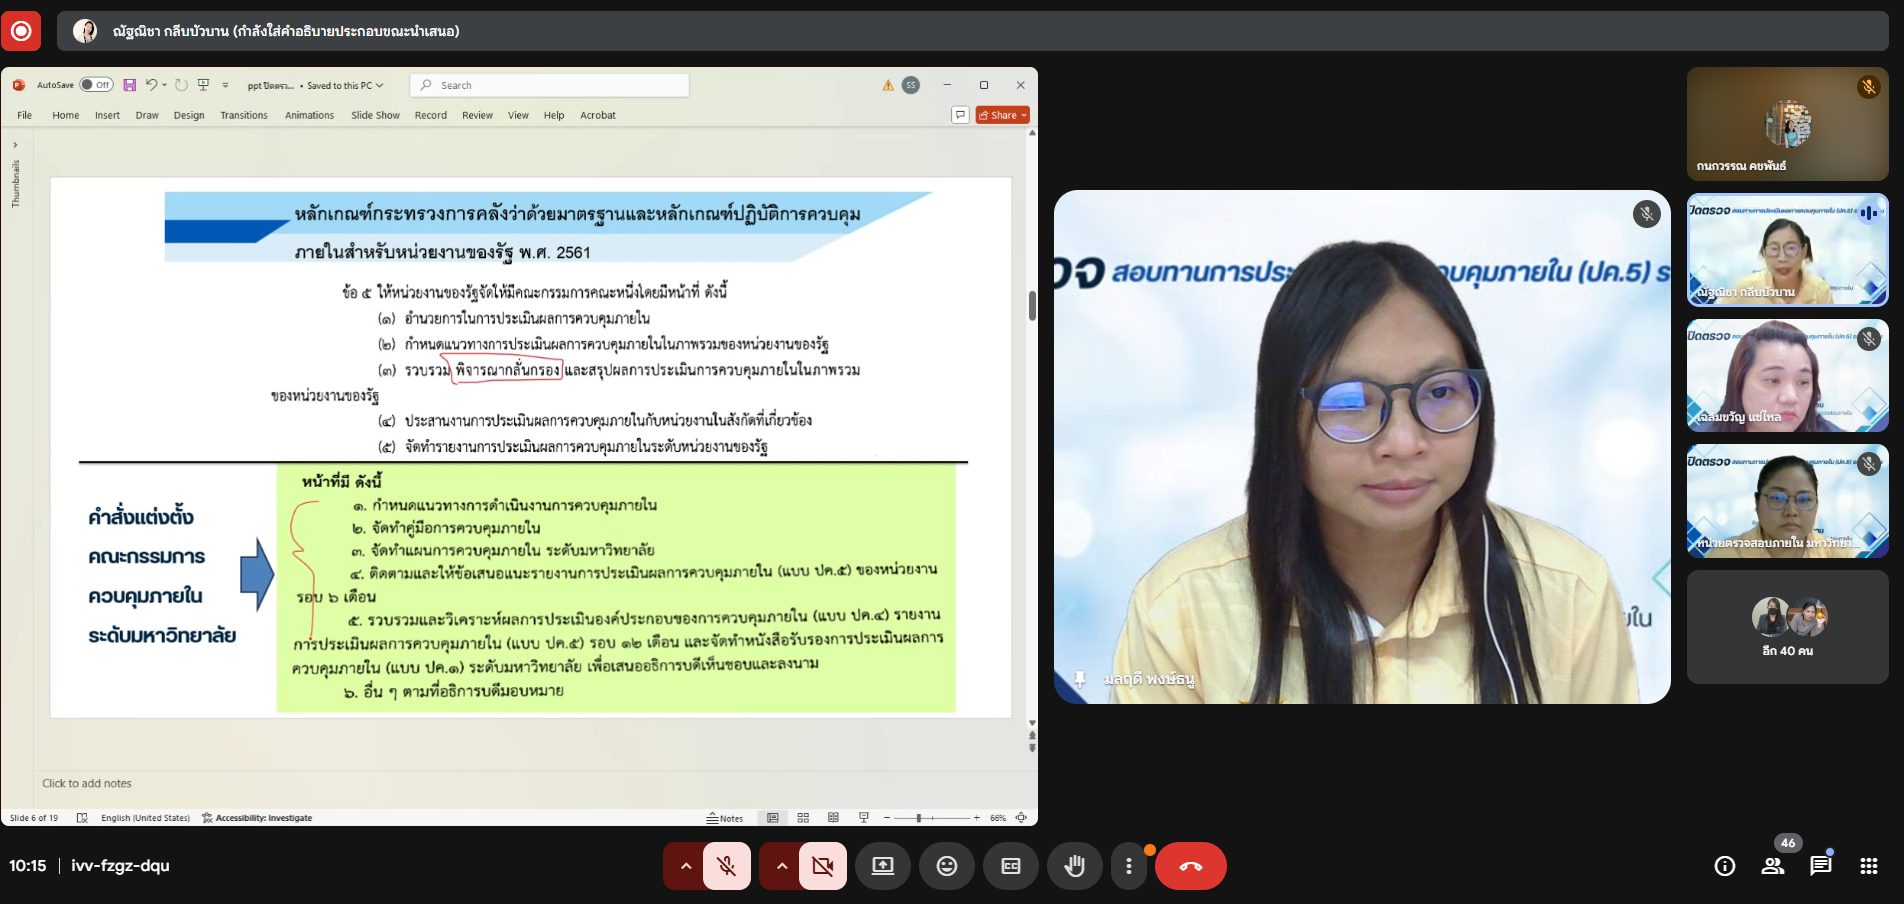This screenshot has height=904, width=1904.
Task: Click the 40 more participants tile
Action: click(1787, 627)
